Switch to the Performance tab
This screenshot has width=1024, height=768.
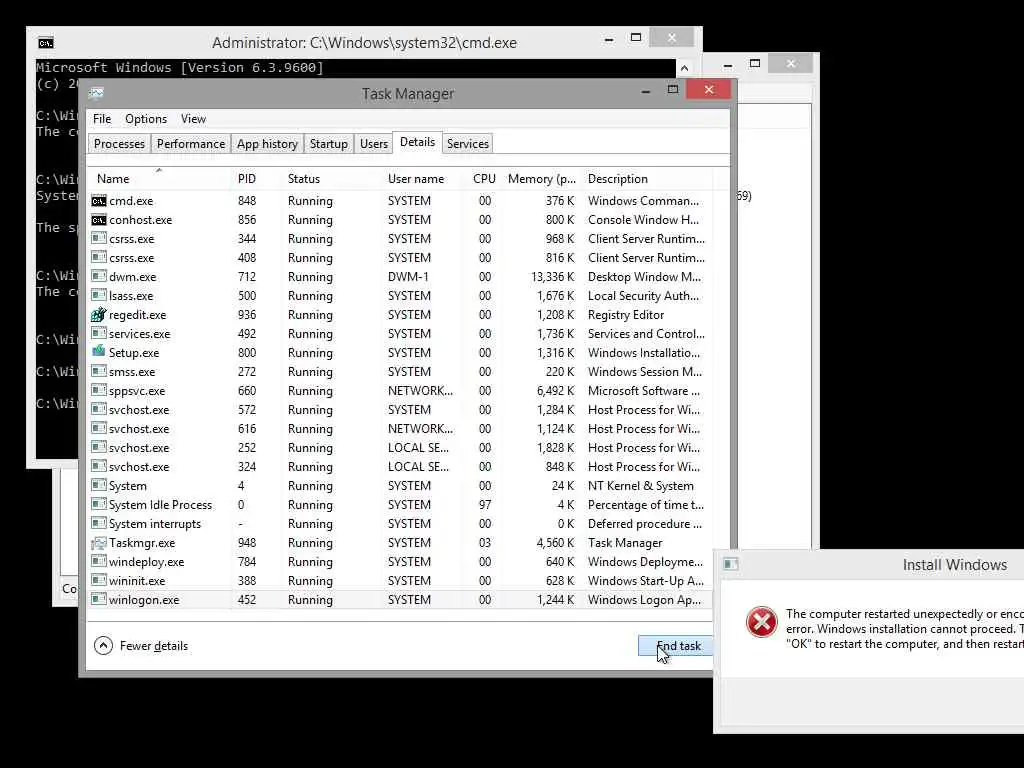pyautogui.click(x=191, y=144)
